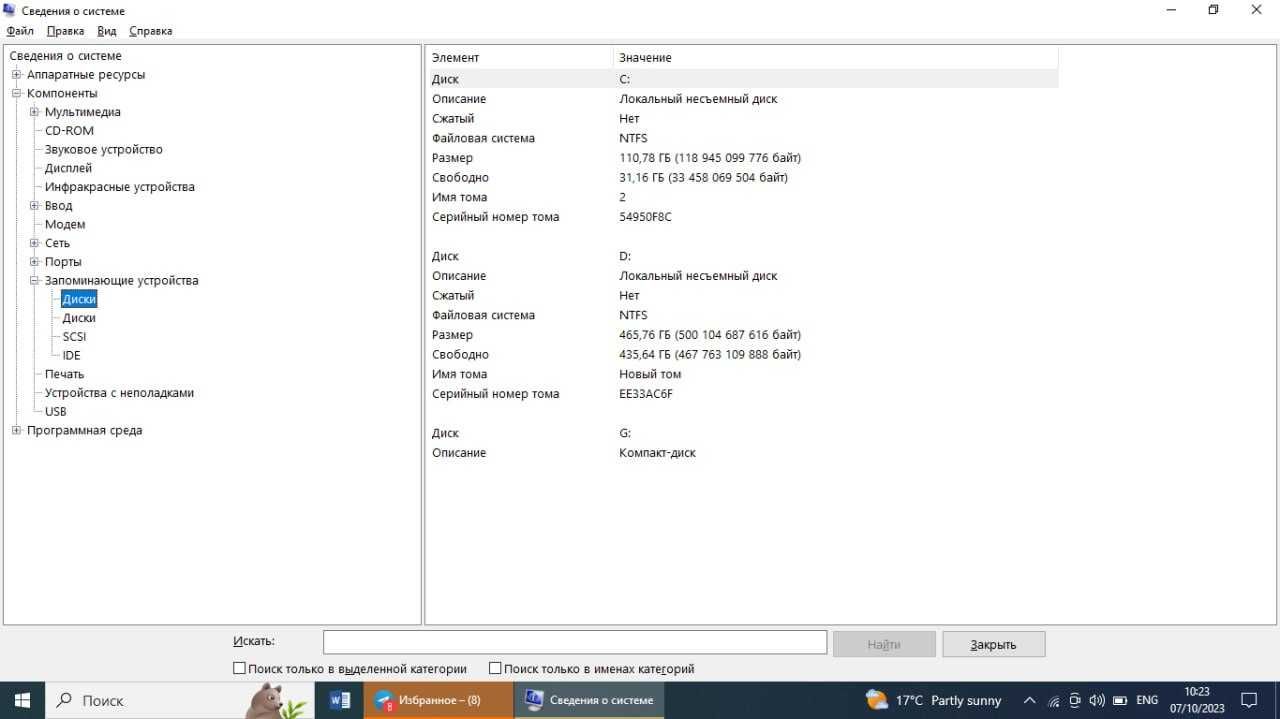Click the volume name Новый том

tap(650, 374)
